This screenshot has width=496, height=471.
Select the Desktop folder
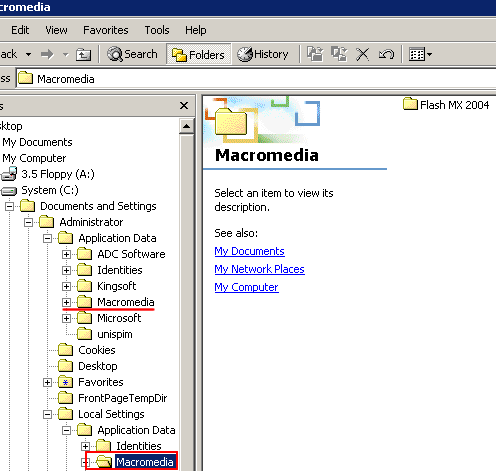pos(88,366)
